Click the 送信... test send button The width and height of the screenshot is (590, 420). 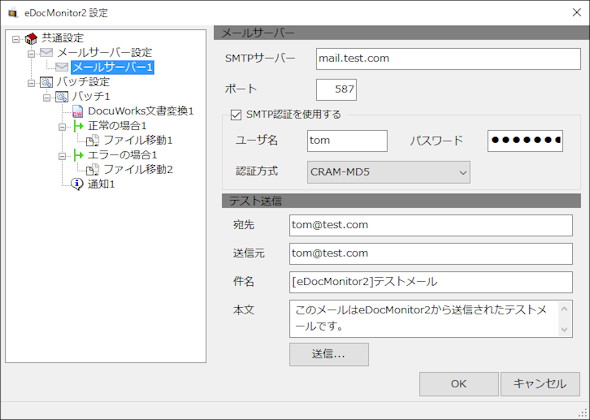[x=328, y=354]
